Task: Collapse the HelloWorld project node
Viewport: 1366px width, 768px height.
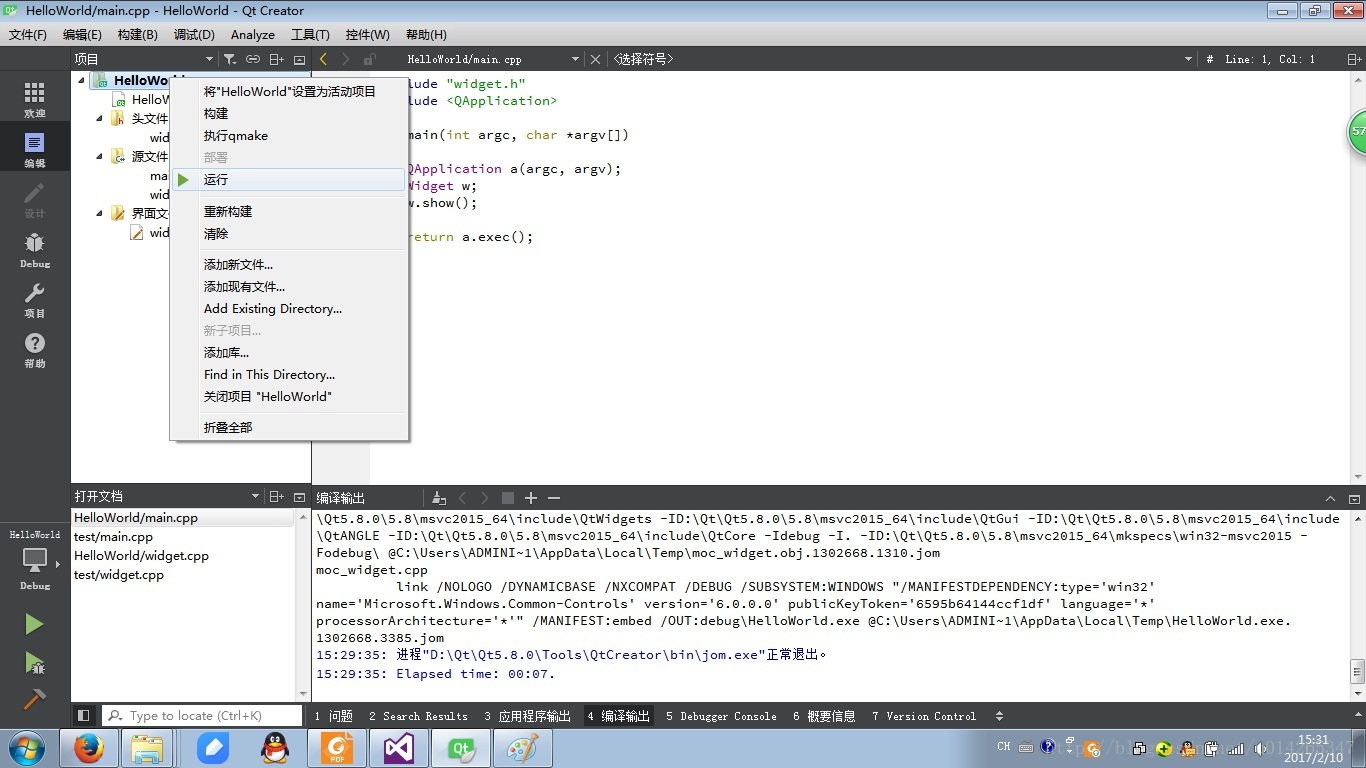Action: pos(81,81)
